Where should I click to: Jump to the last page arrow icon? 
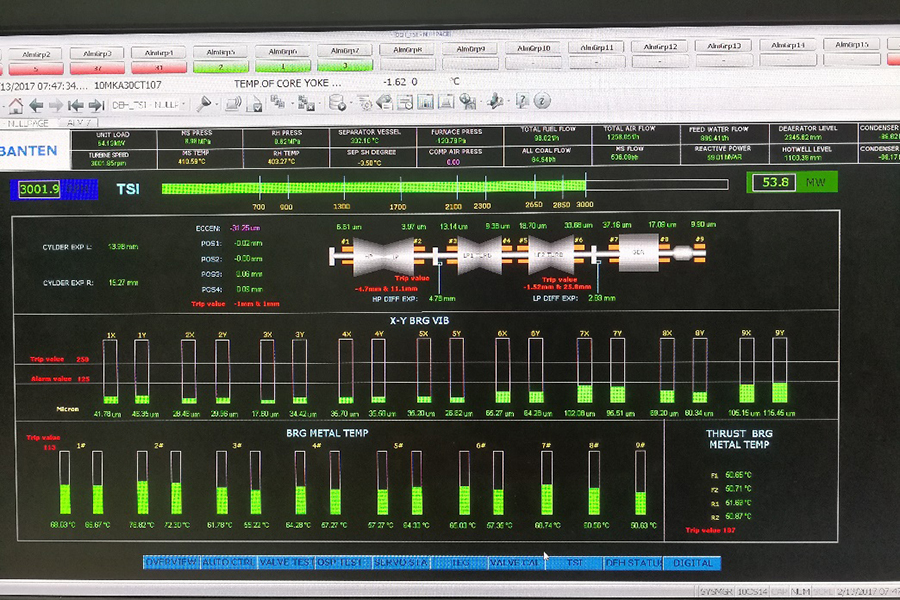point(96,104)
